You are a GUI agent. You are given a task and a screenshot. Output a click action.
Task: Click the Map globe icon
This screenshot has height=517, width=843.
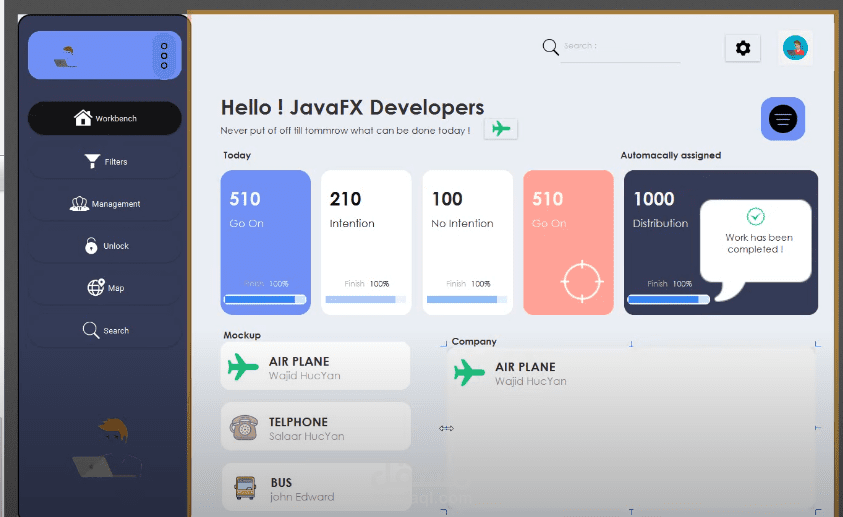96,288
